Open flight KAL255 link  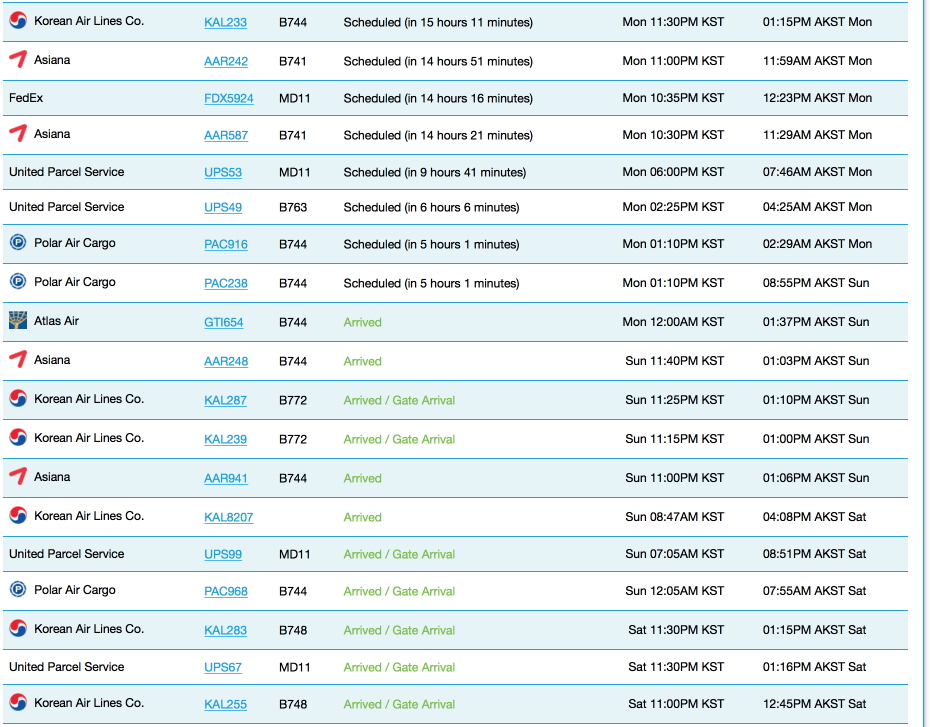pos(225,704)
